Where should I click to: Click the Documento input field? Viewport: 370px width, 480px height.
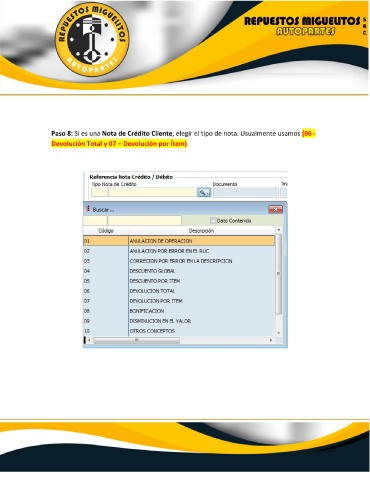pos(246,192)
